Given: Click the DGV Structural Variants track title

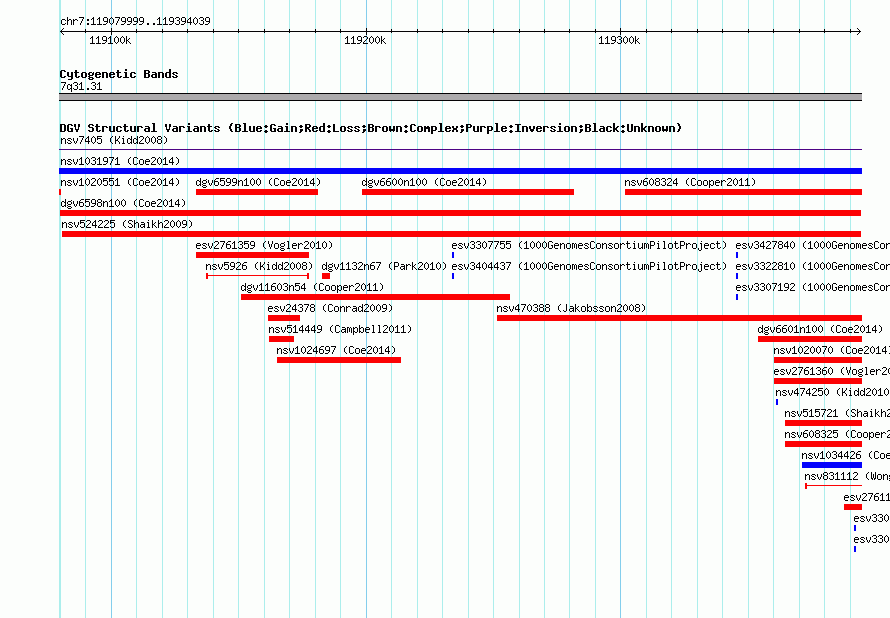Looking at the screenshot, I should (371, 128).
